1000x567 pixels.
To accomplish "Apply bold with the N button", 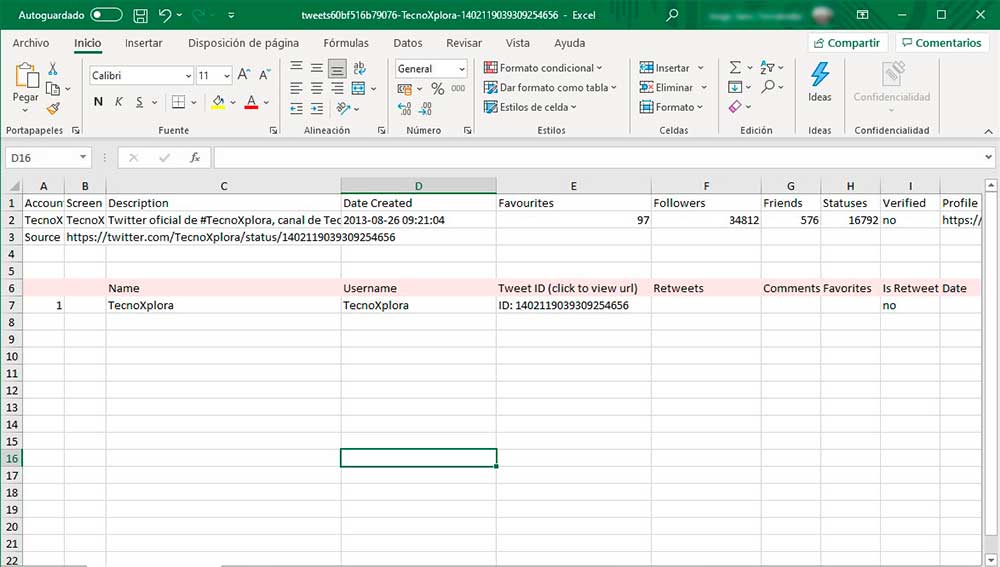I will (98, 102).
